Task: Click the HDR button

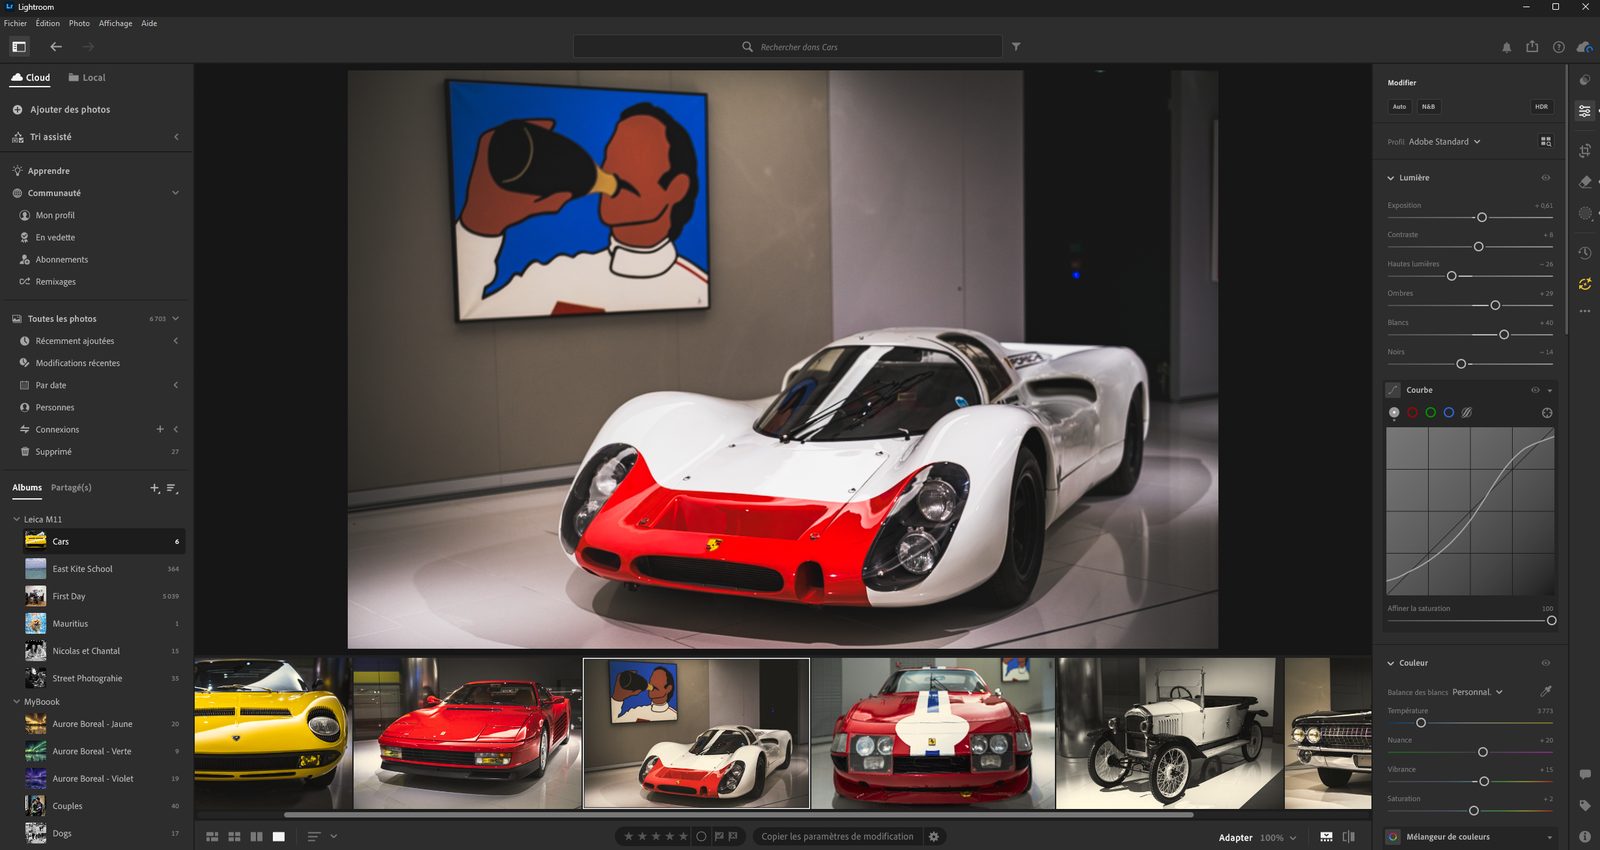Action: pyautogui.click(x=1541, y=107)
